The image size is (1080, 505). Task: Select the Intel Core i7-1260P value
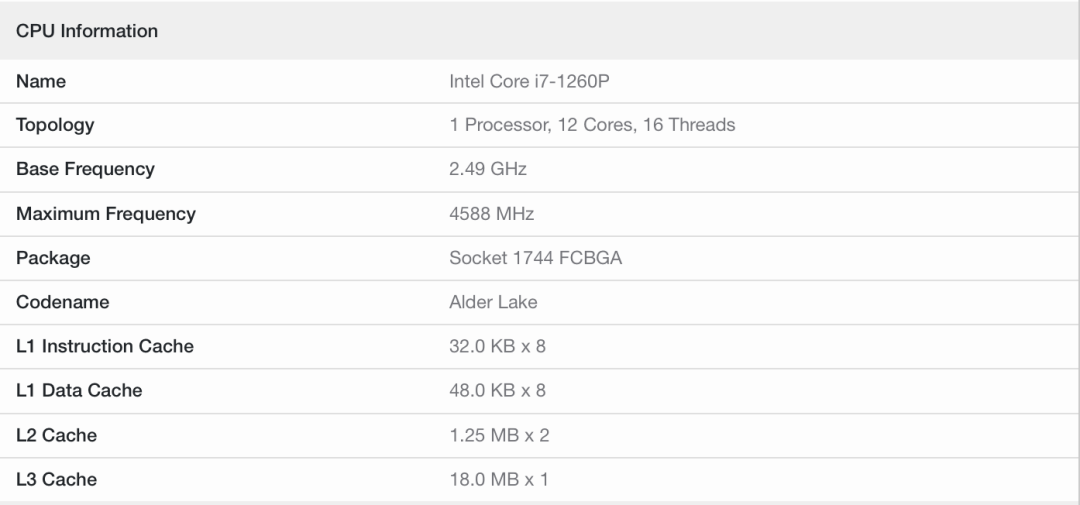529,81
